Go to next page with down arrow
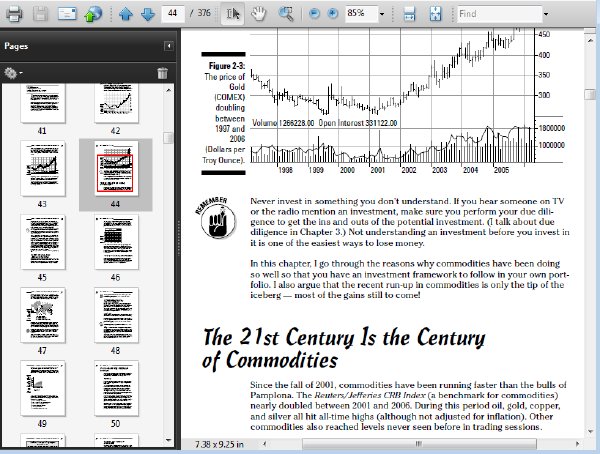This screenshot has height=454, width=600. [x=148, y=14]
